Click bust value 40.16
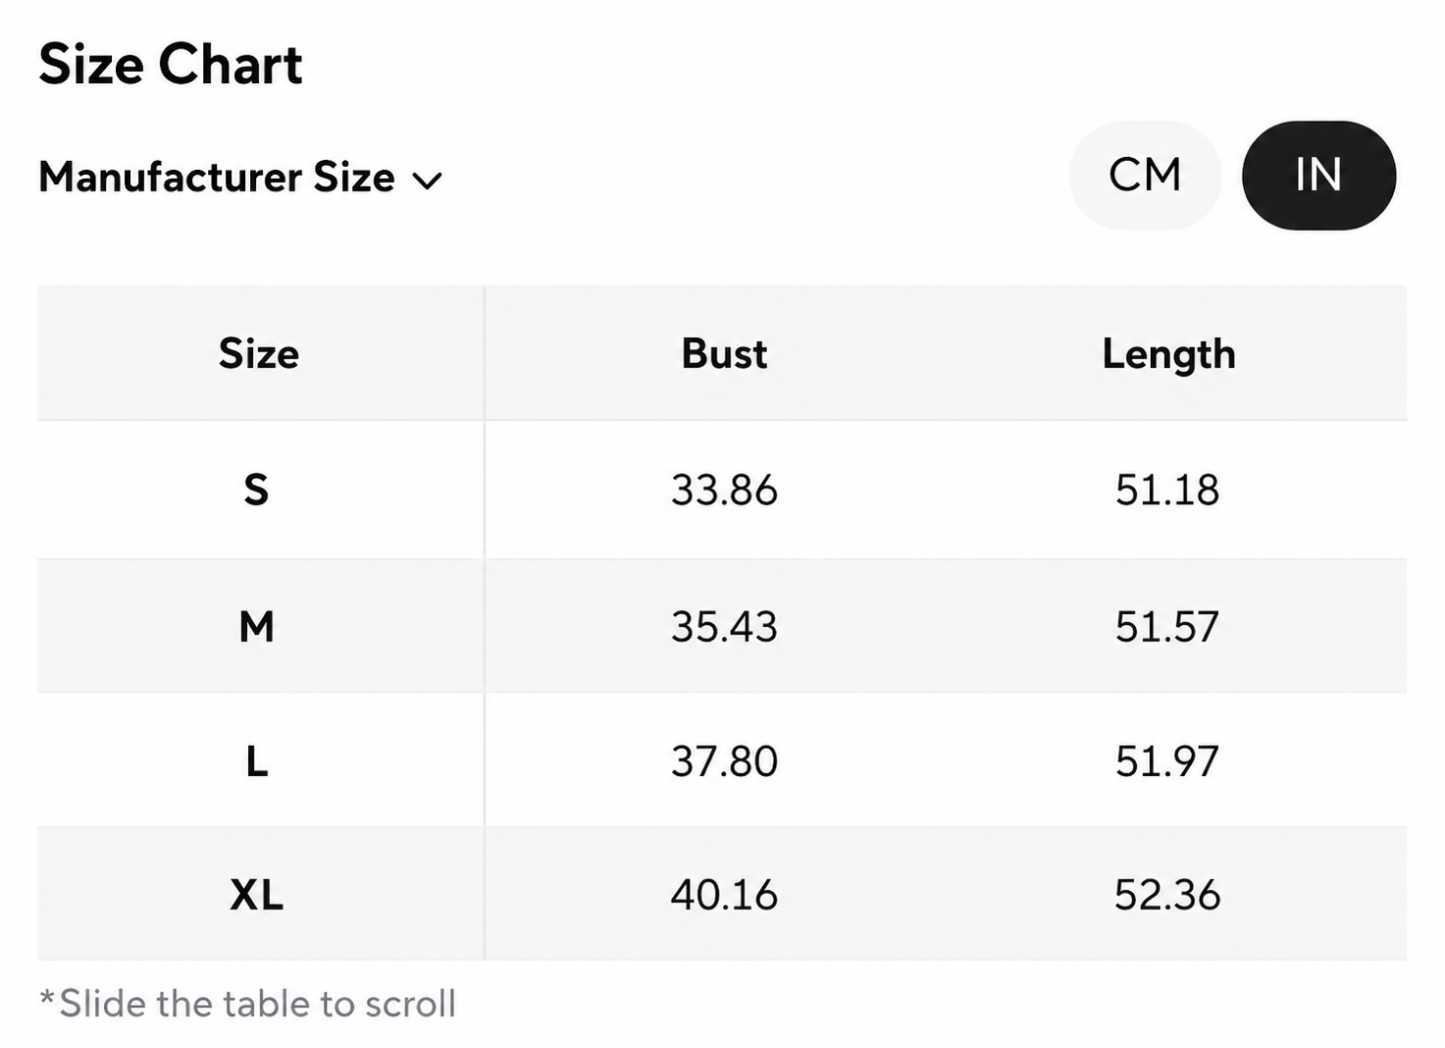Image resolution: width=1445 pixels, height=1048 pixels. tap(724, 894)
